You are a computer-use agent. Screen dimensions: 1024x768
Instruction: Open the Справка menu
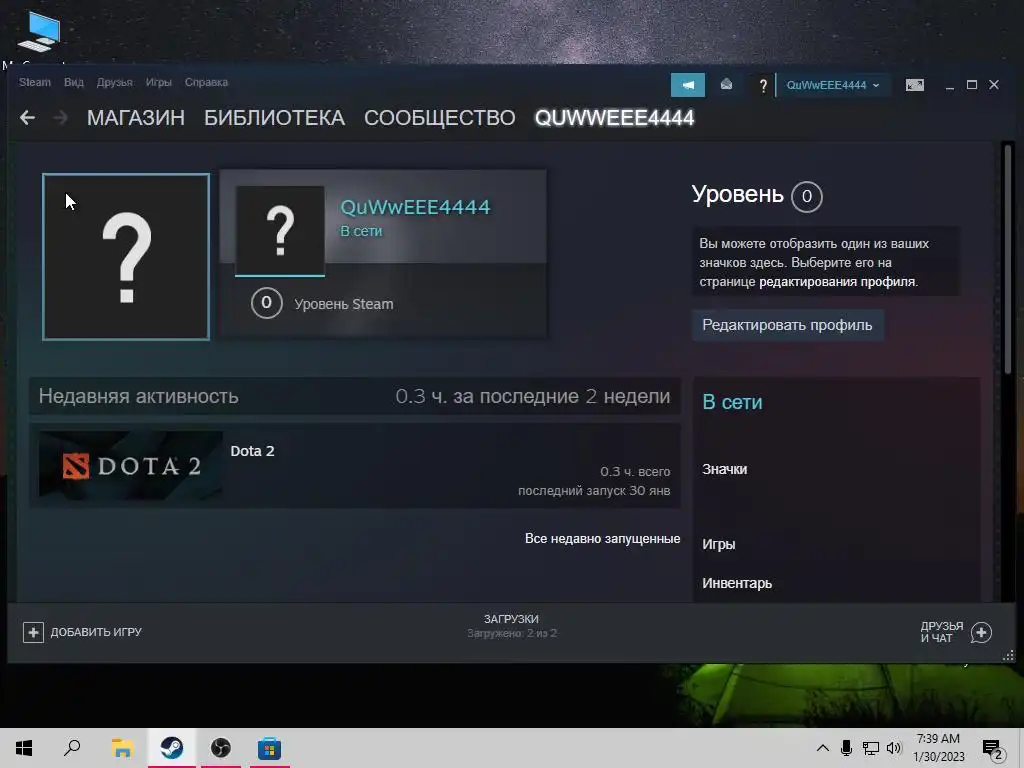point(206,82)
